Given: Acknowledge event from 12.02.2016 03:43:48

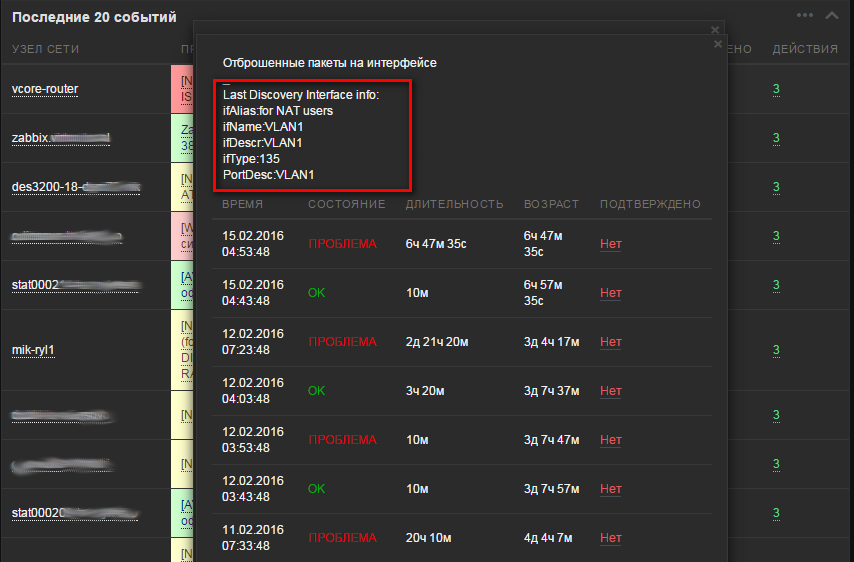Looking at the screenshot, I should [x=611, y=489].
